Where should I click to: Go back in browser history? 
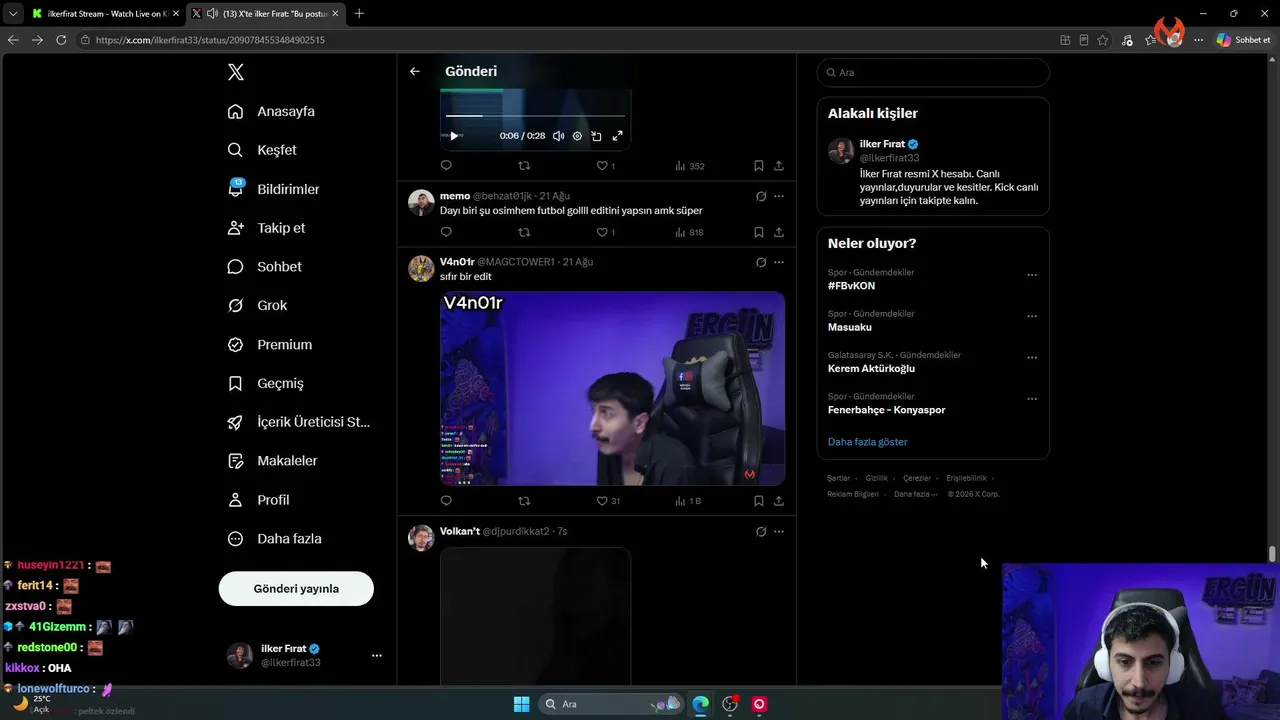tap(13, 40)
